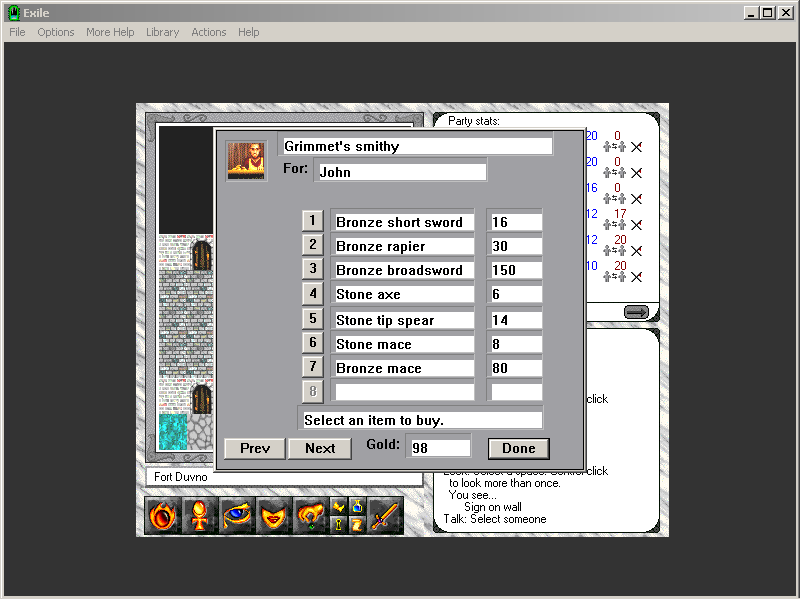Click the Gold amount field
Image resolution: width=800 pixels, height=600 pixels.
tap(439, 448)
